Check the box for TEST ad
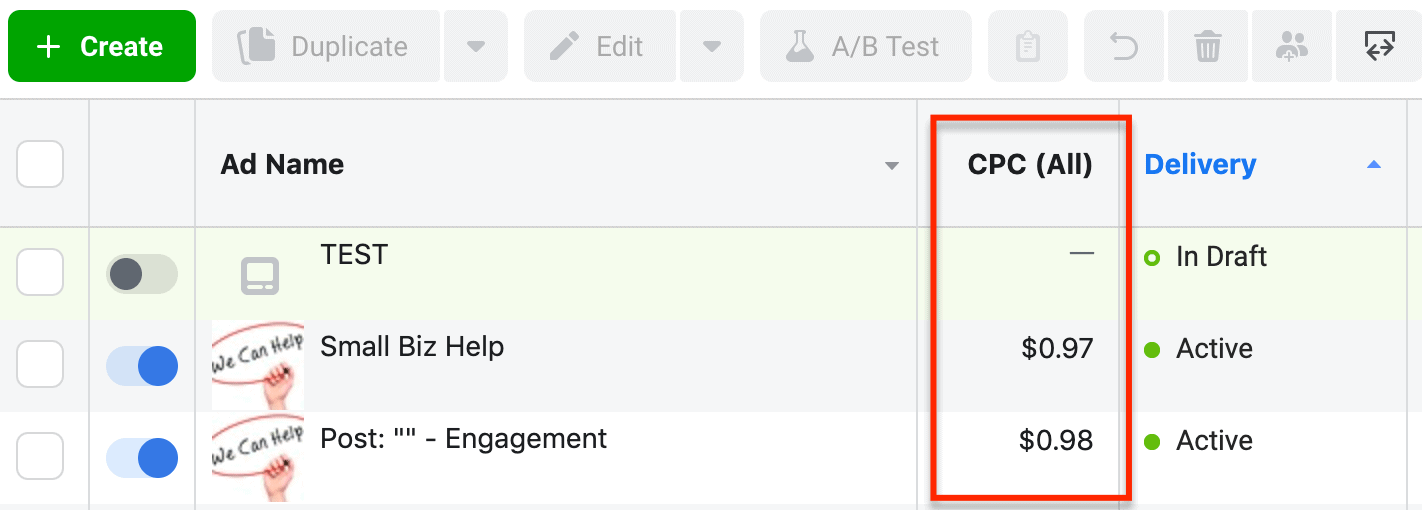The image size is (1422, 510). coord(40,272)
